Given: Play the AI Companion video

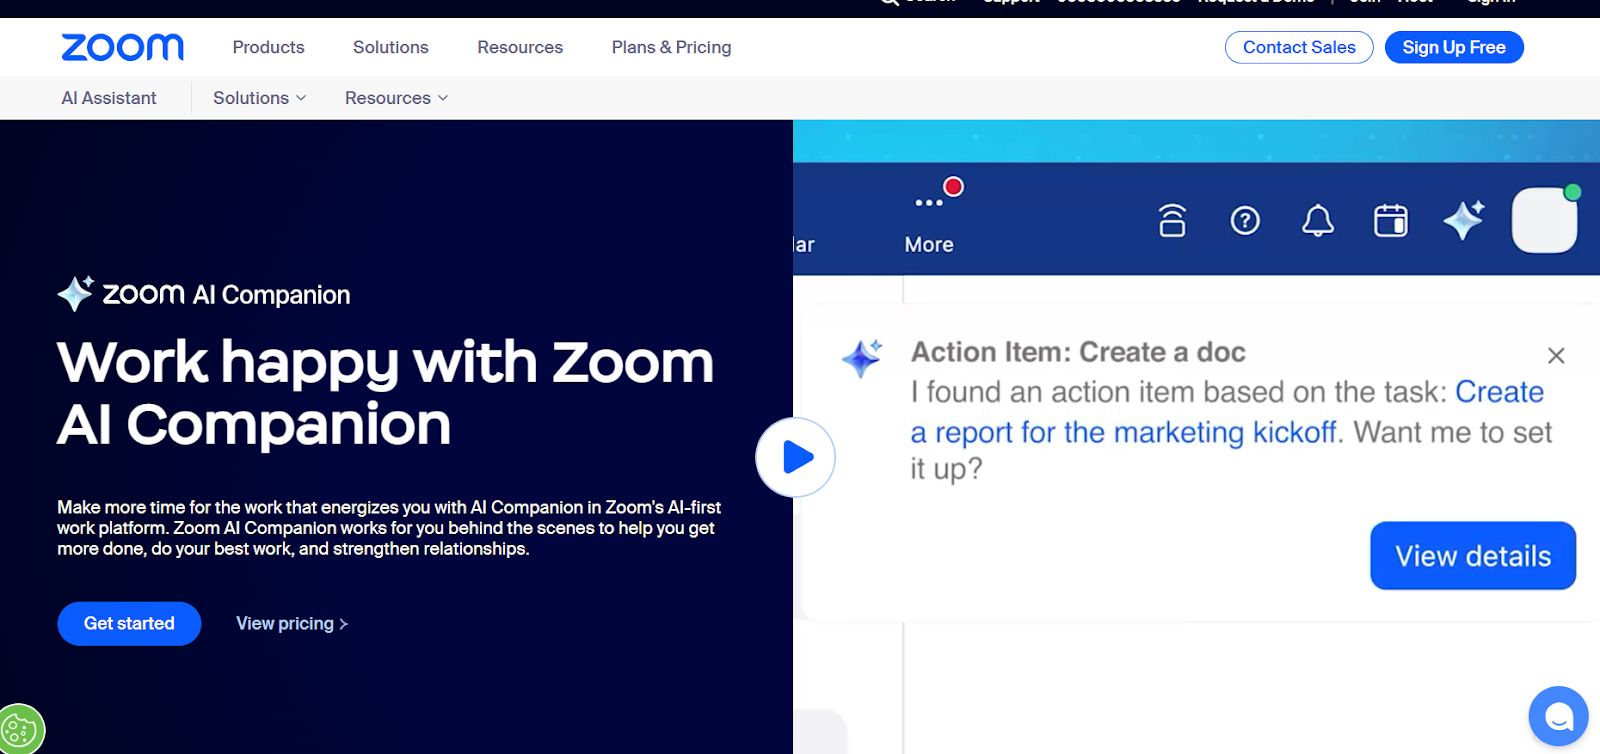Looking at the screenshot, I should tap(795, 457).
